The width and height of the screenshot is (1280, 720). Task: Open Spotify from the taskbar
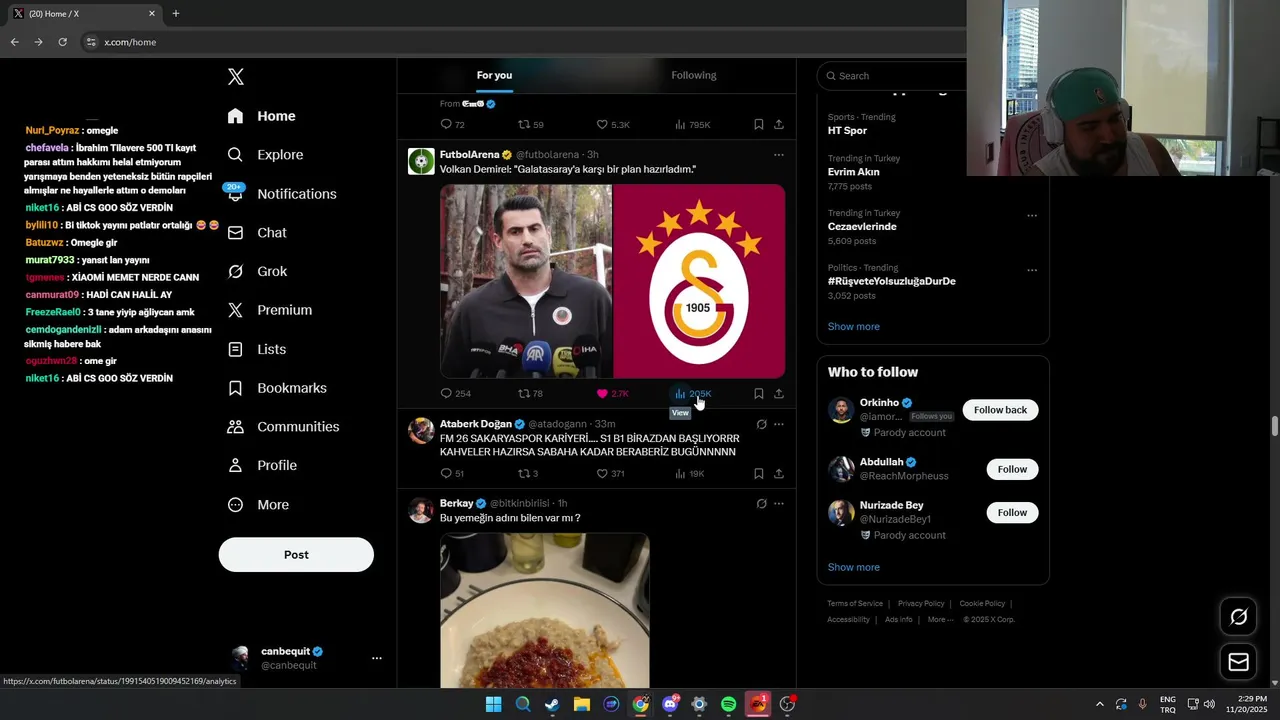pos(728,704)
